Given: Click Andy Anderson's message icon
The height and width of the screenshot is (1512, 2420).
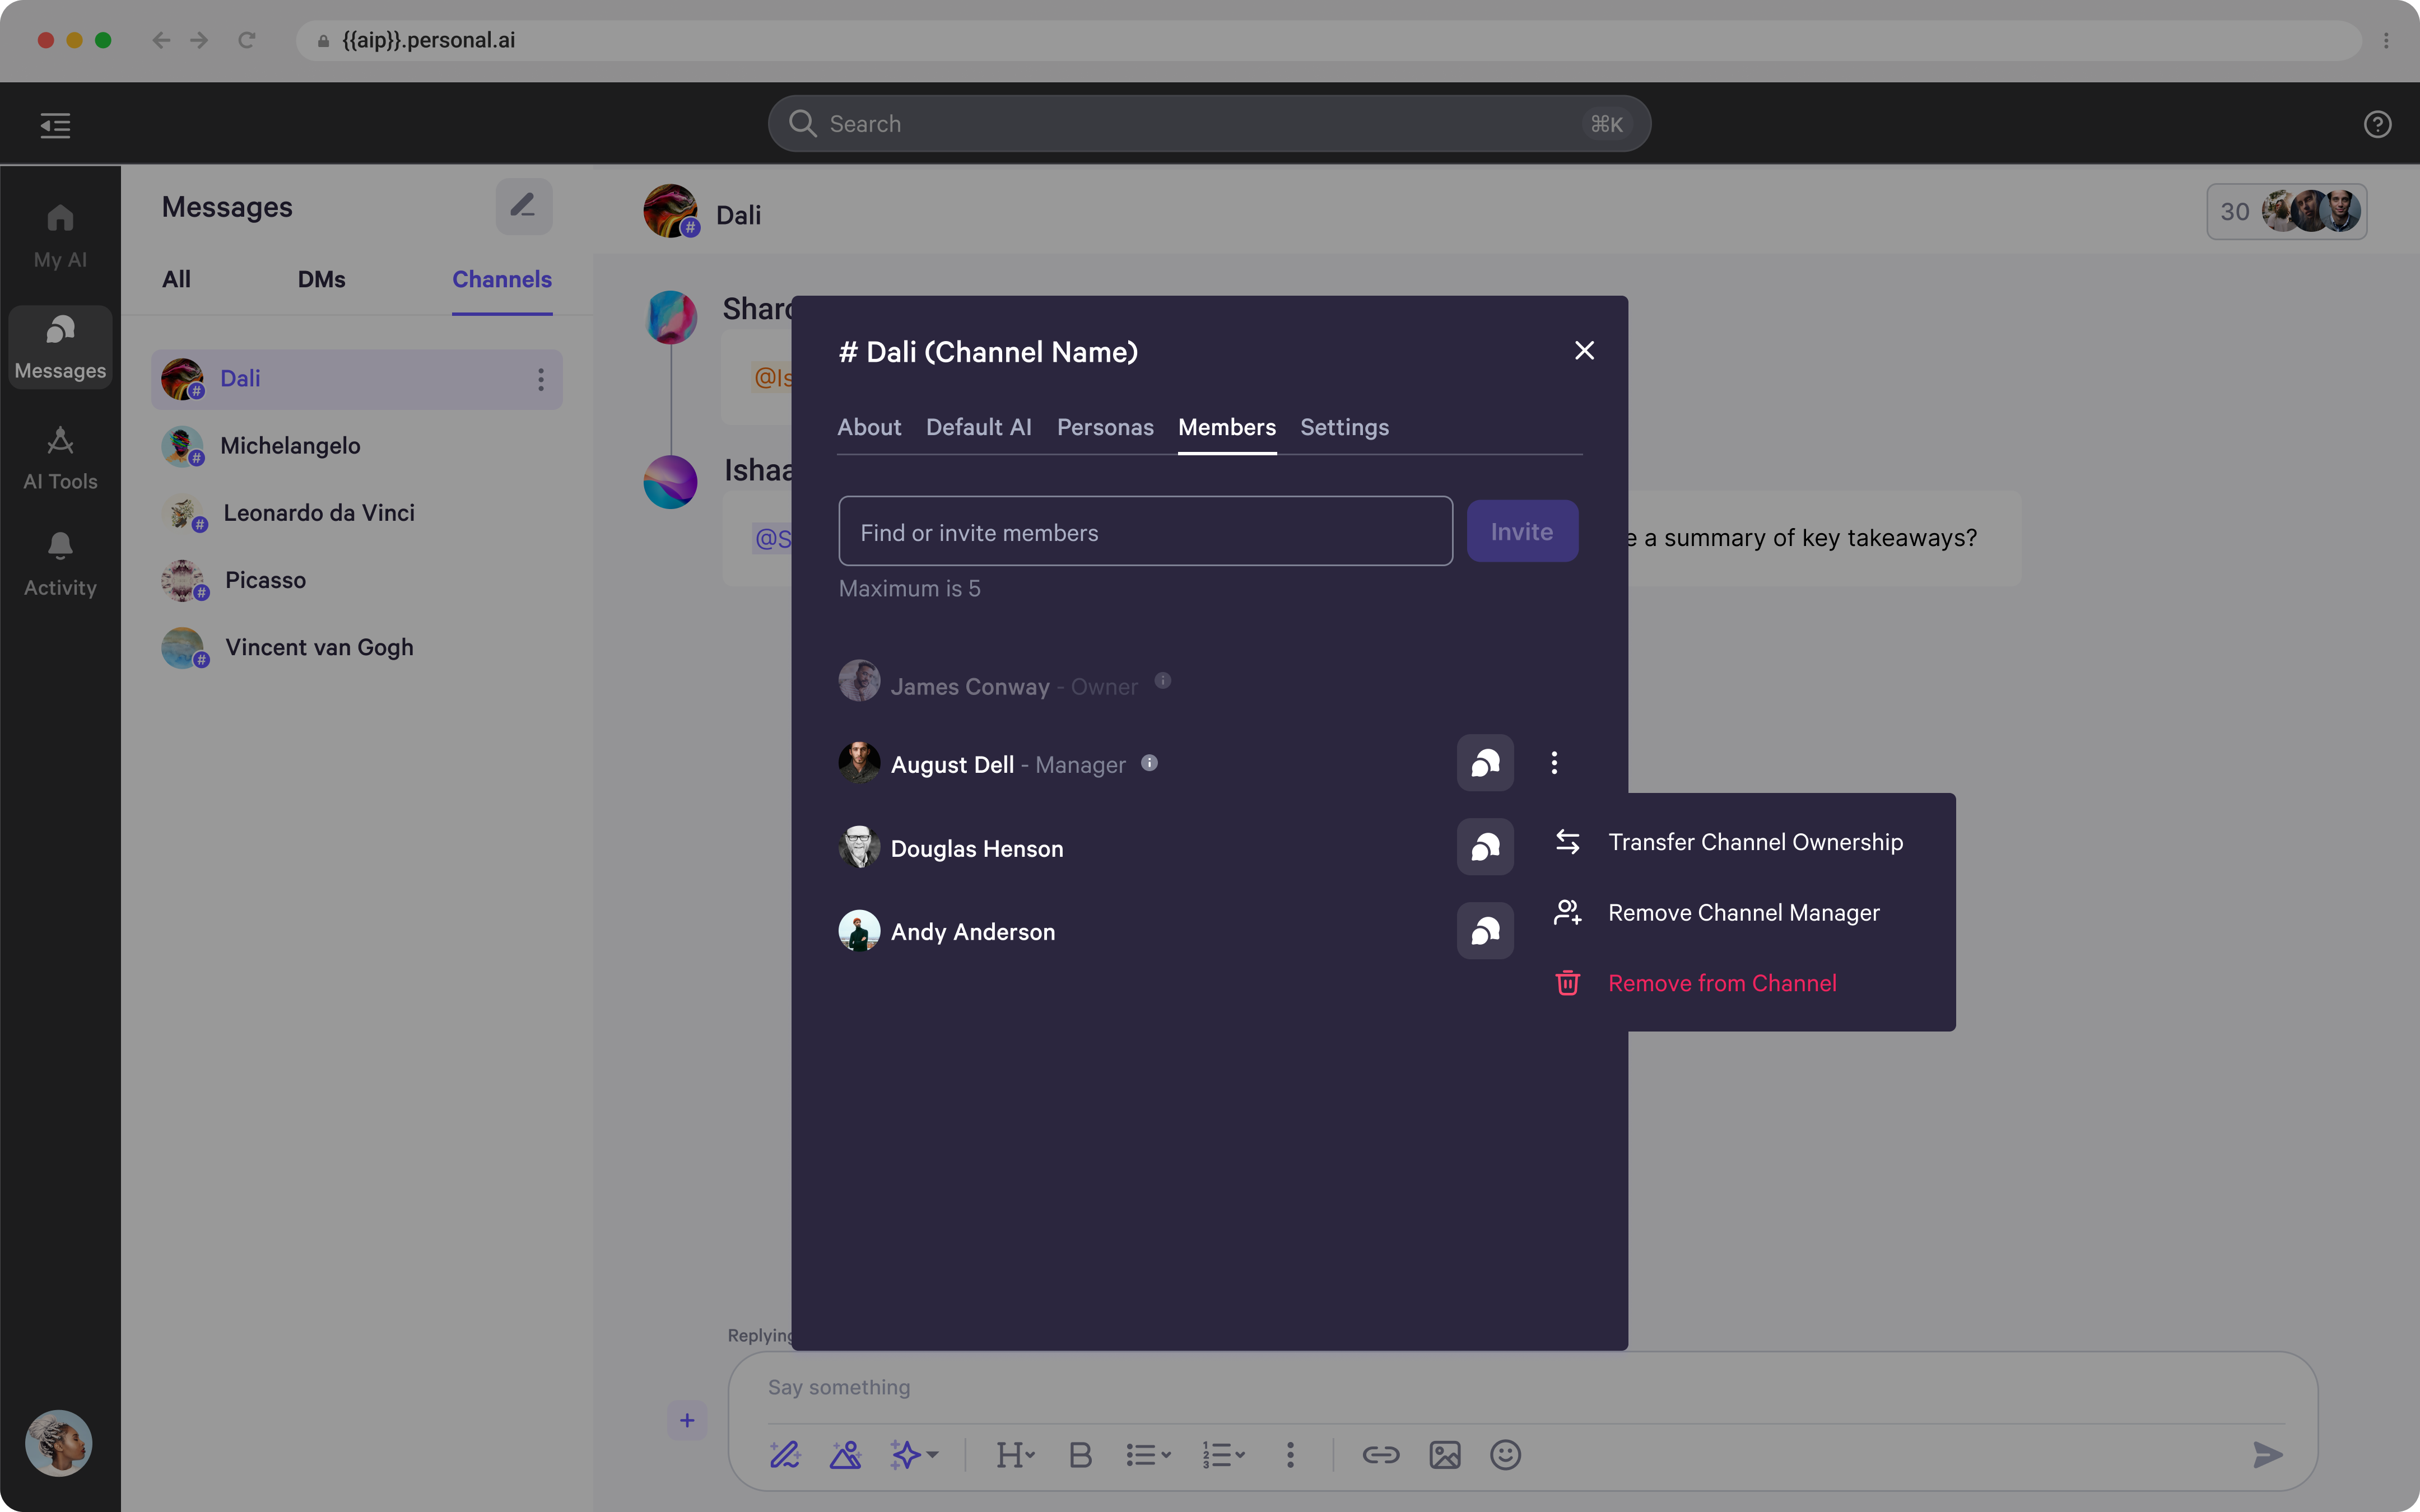Looking at the screenshot, I should coord(1485,931).
